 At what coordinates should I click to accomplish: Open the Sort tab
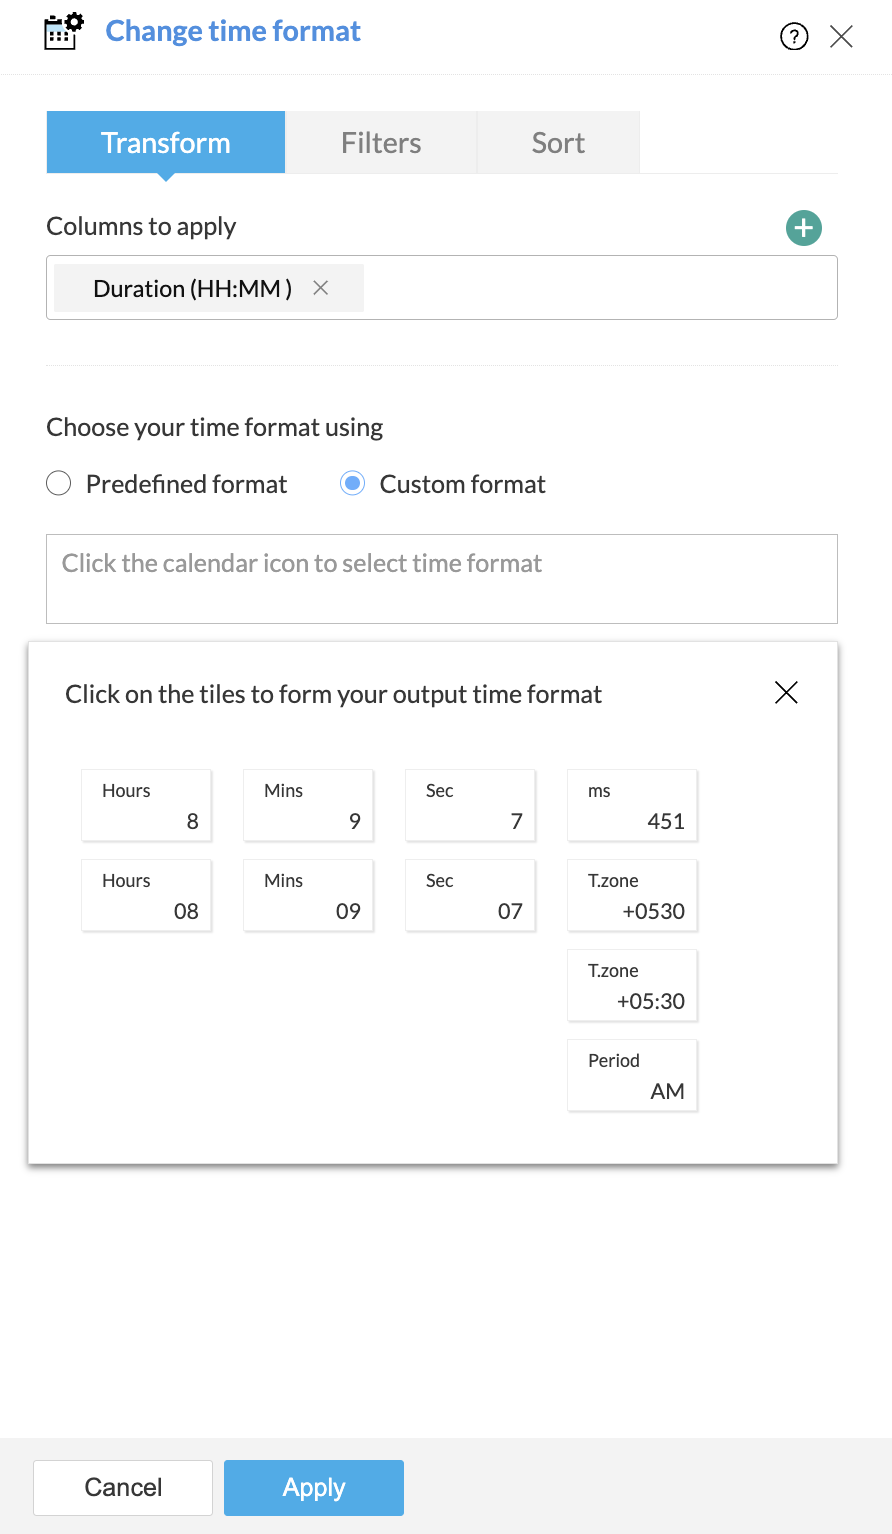(558, 143)
